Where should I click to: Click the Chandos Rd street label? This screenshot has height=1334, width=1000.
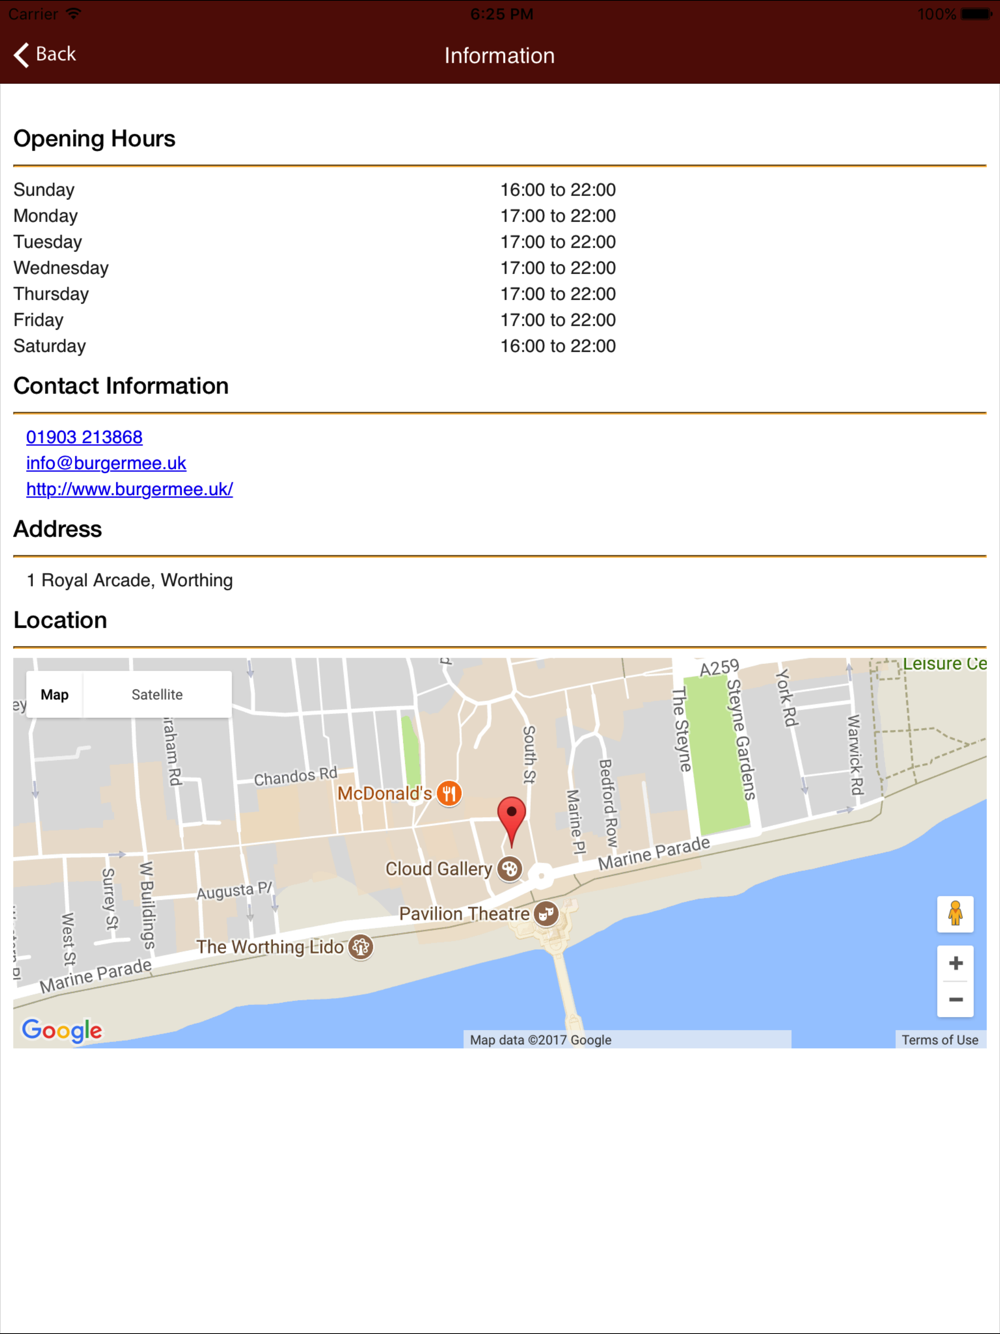click(x=296, y=776)
